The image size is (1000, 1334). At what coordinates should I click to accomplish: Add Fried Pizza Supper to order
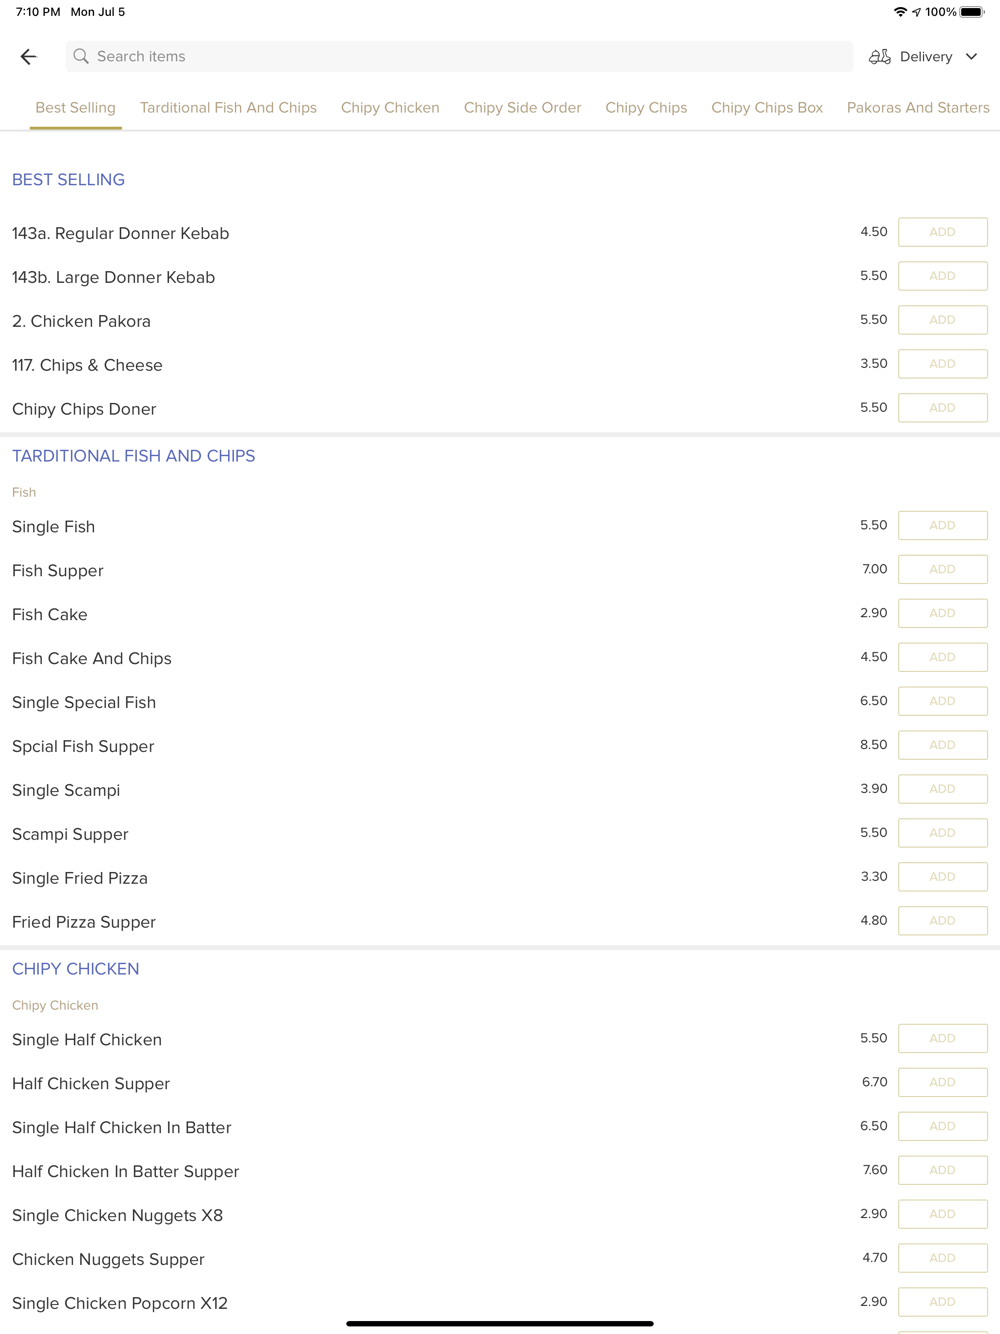[943, 921]
